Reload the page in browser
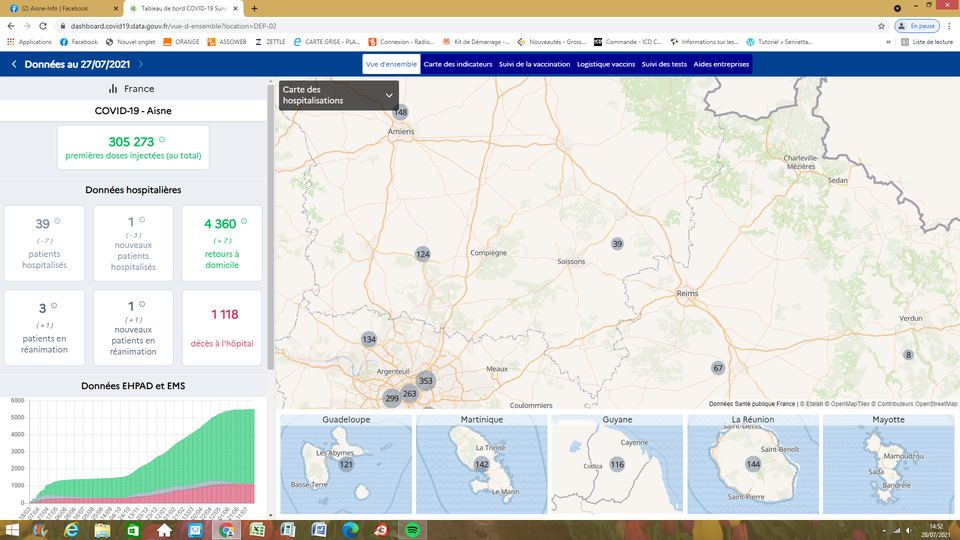 tap(43, 25)
